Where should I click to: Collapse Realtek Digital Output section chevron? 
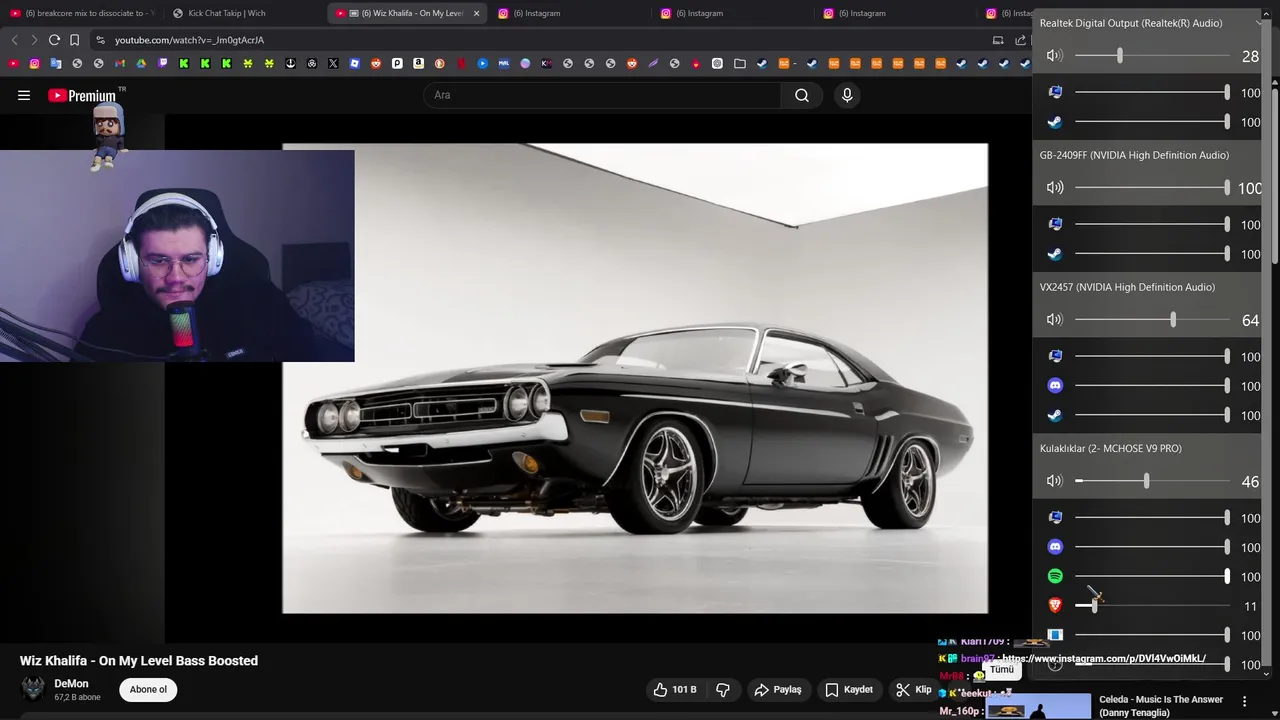pyautogui.click(x=1259, y=23)
